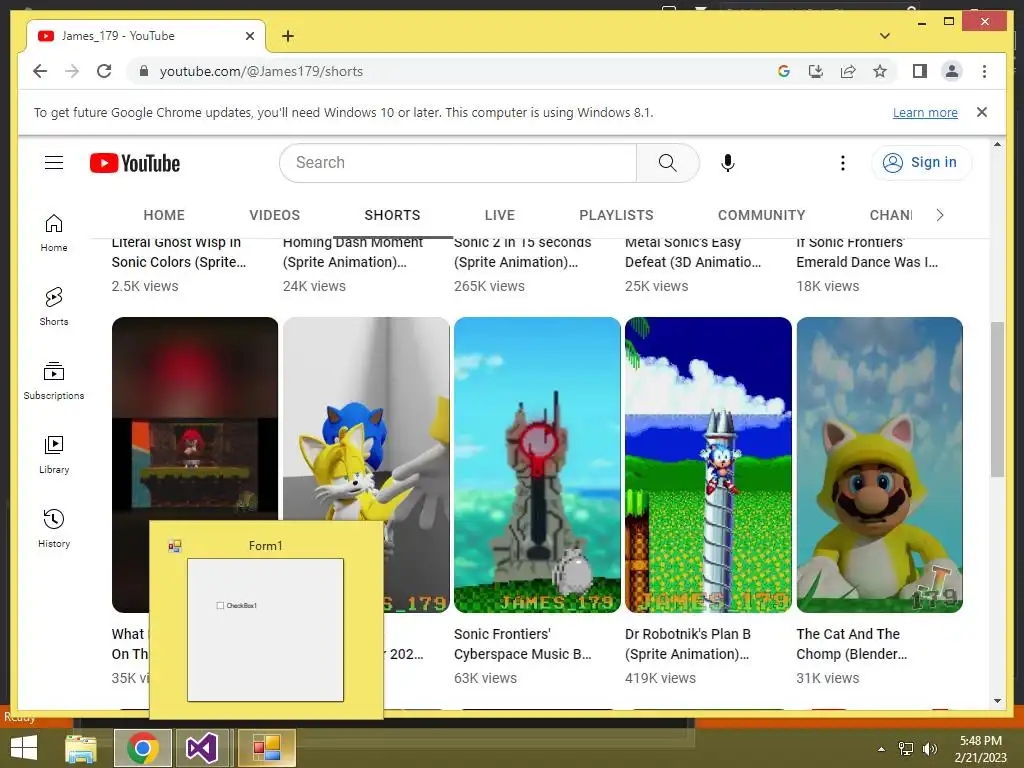Image resolution: width=1024 pixels, height=768 pixels.
Task: Reload the YouTube page
Action: (x=104, y=71)
